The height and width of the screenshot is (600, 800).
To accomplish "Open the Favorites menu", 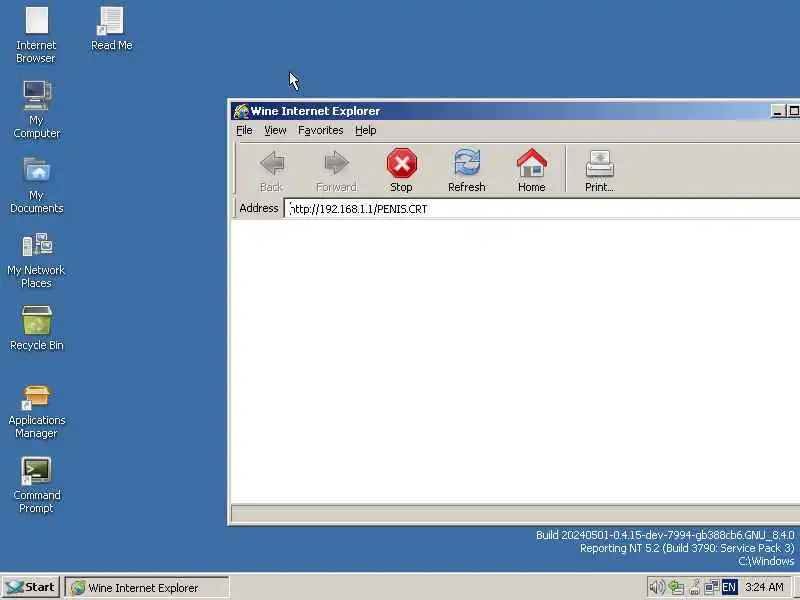I will 320,131.
